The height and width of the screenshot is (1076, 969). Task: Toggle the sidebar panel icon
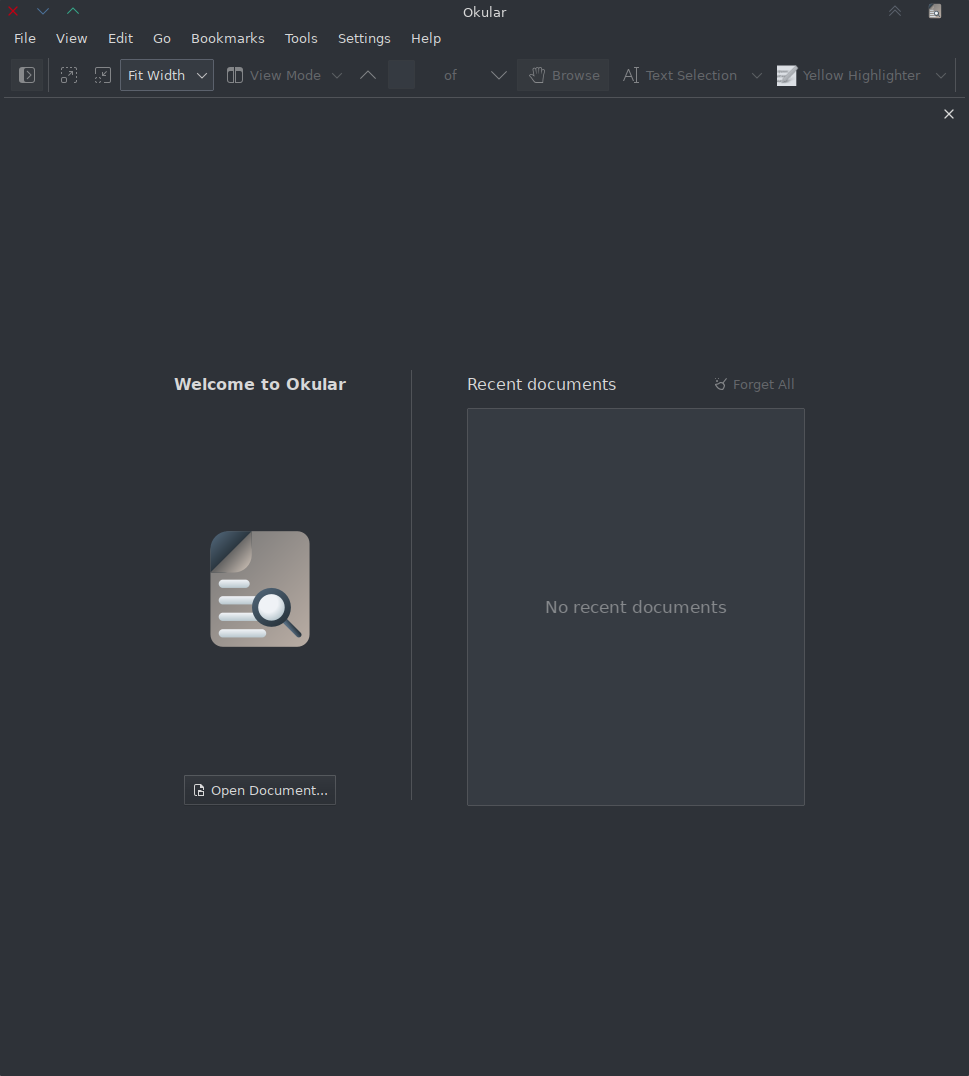[x=27, y=75]
